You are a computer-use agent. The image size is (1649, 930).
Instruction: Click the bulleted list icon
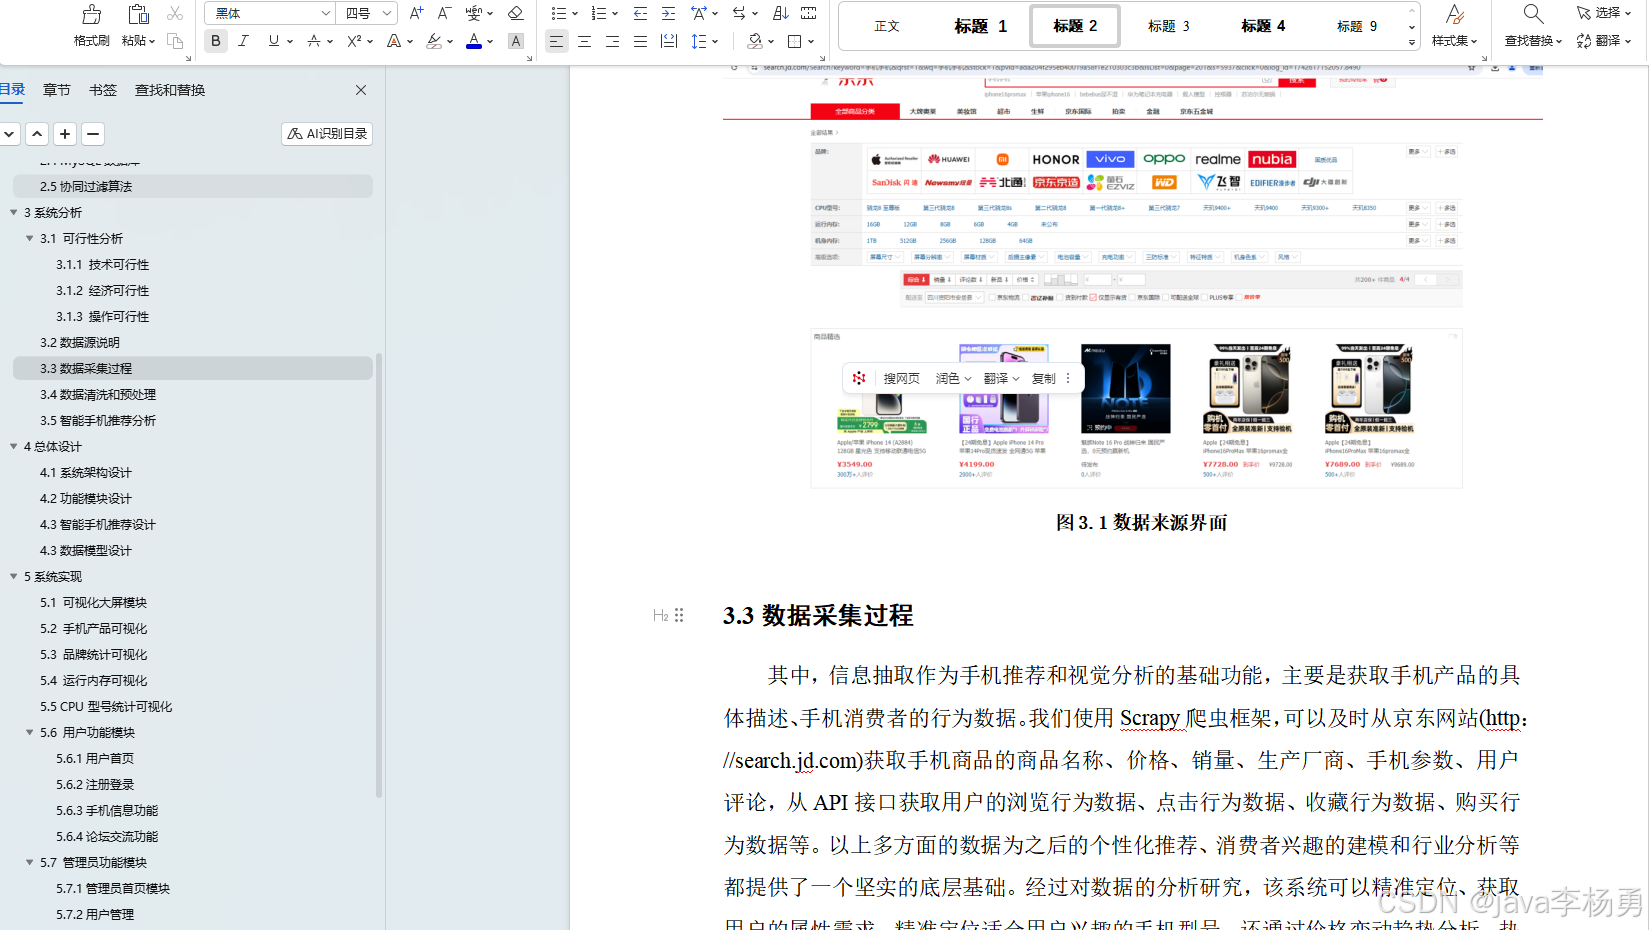pyautogui.click(x=558, y=13)
